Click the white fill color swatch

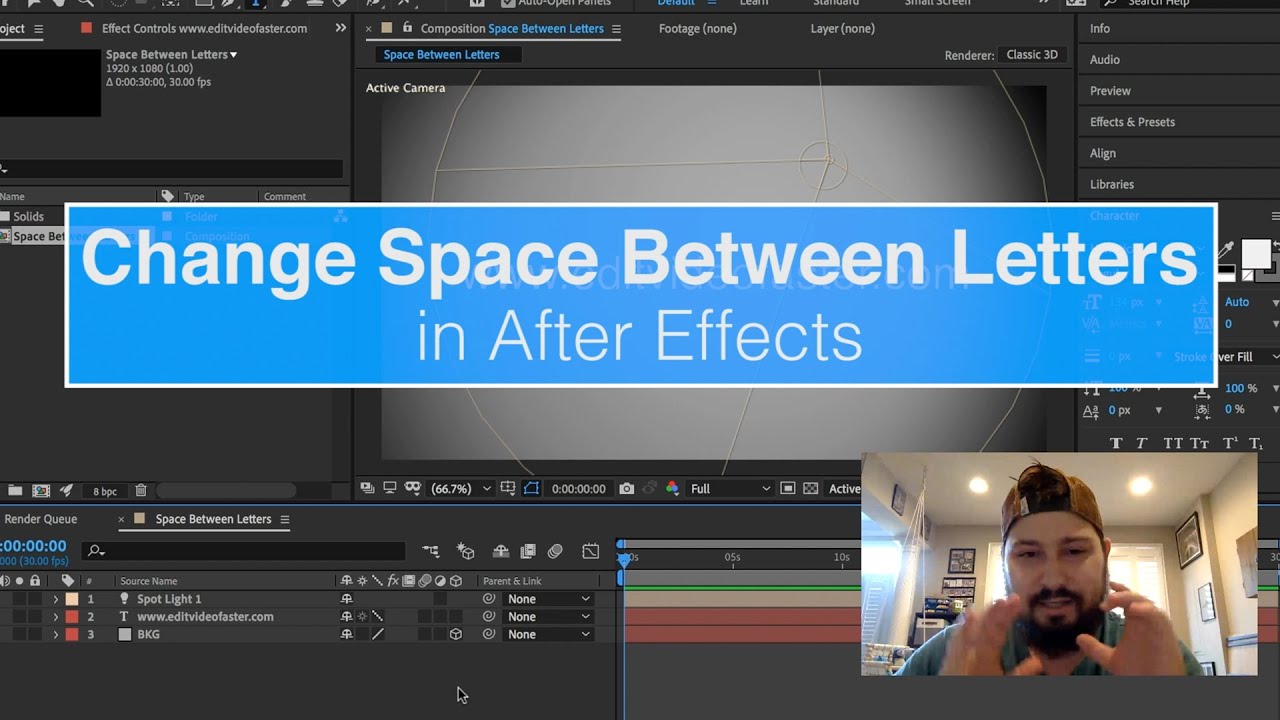[x=1255, y=253]
